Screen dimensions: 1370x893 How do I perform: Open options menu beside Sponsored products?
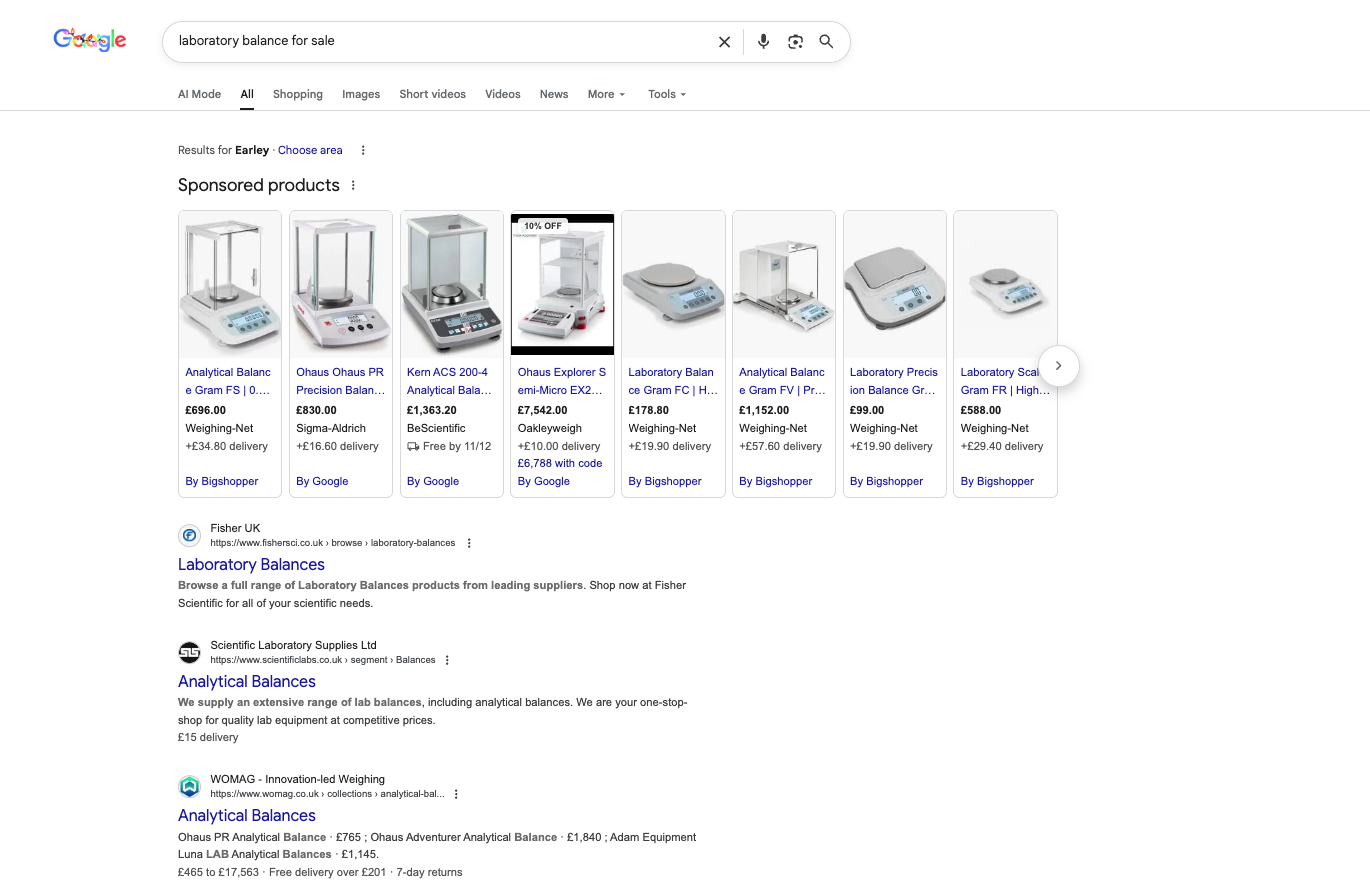click(x=353, y=185)
